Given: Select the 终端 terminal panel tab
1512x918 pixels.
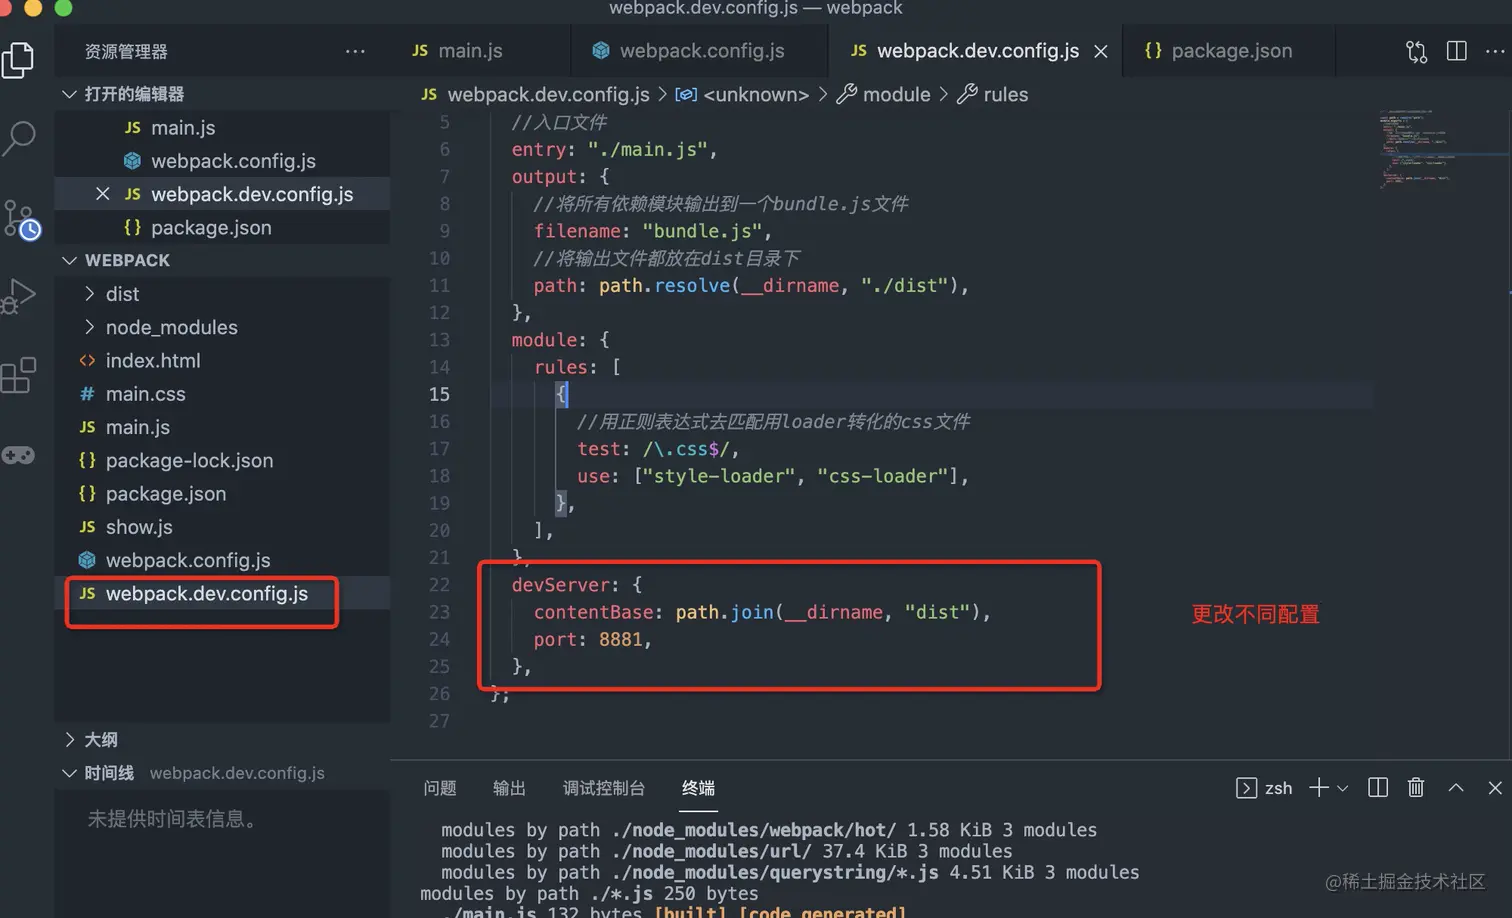Looking at the screenshot, I should click(698, 788).
